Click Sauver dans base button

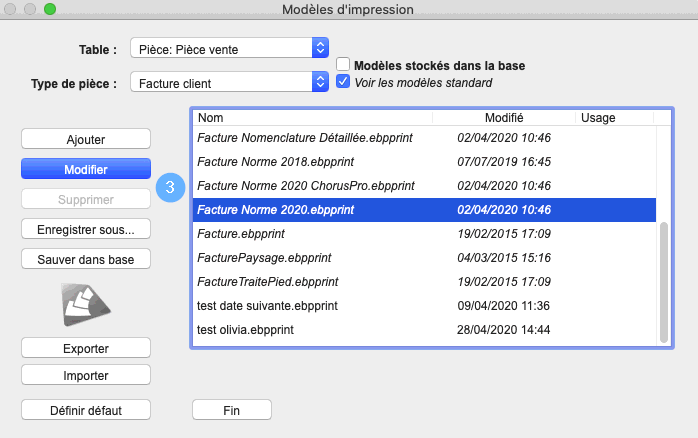click(86, 259)
